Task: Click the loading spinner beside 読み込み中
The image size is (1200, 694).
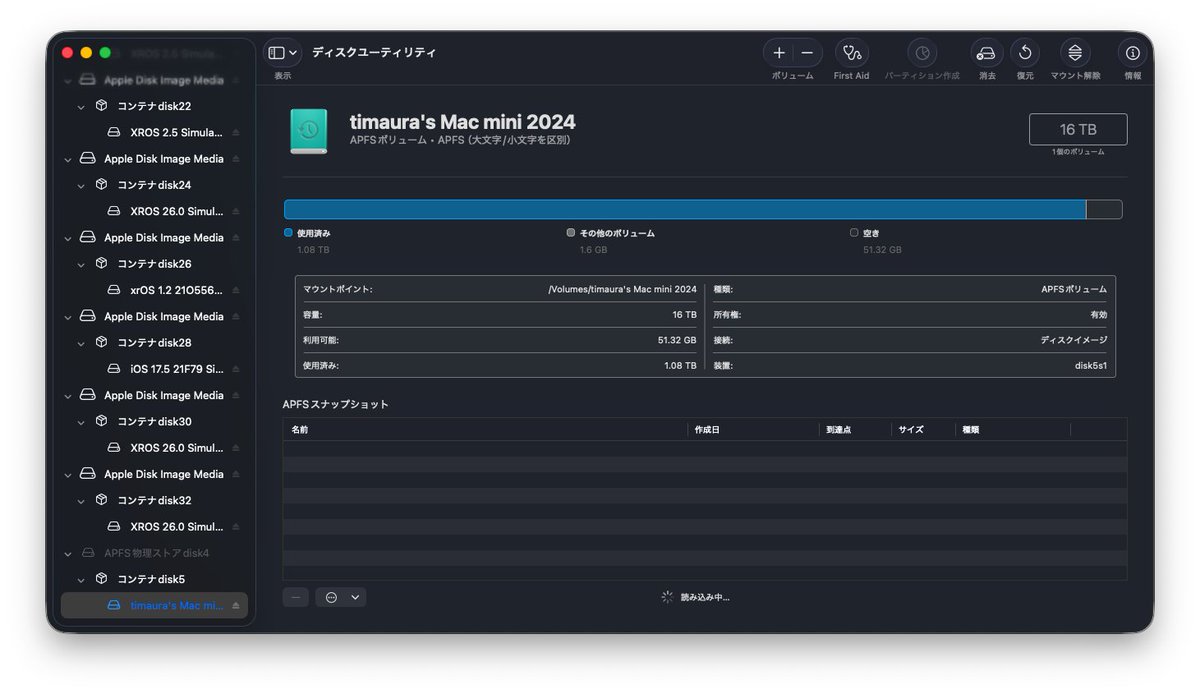Action: point(667,597)
